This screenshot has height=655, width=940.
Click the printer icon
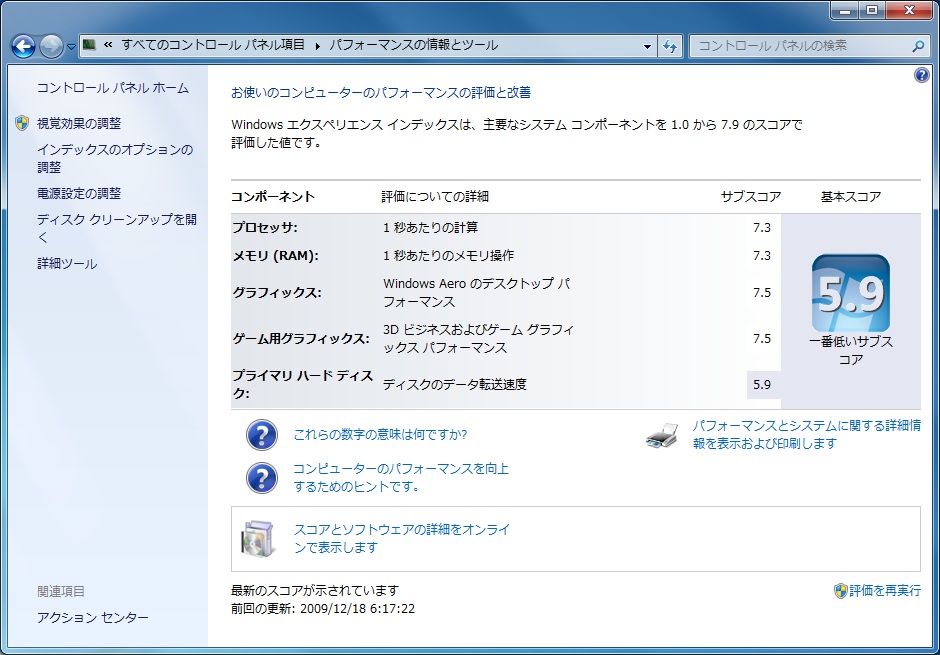point(662,436)
